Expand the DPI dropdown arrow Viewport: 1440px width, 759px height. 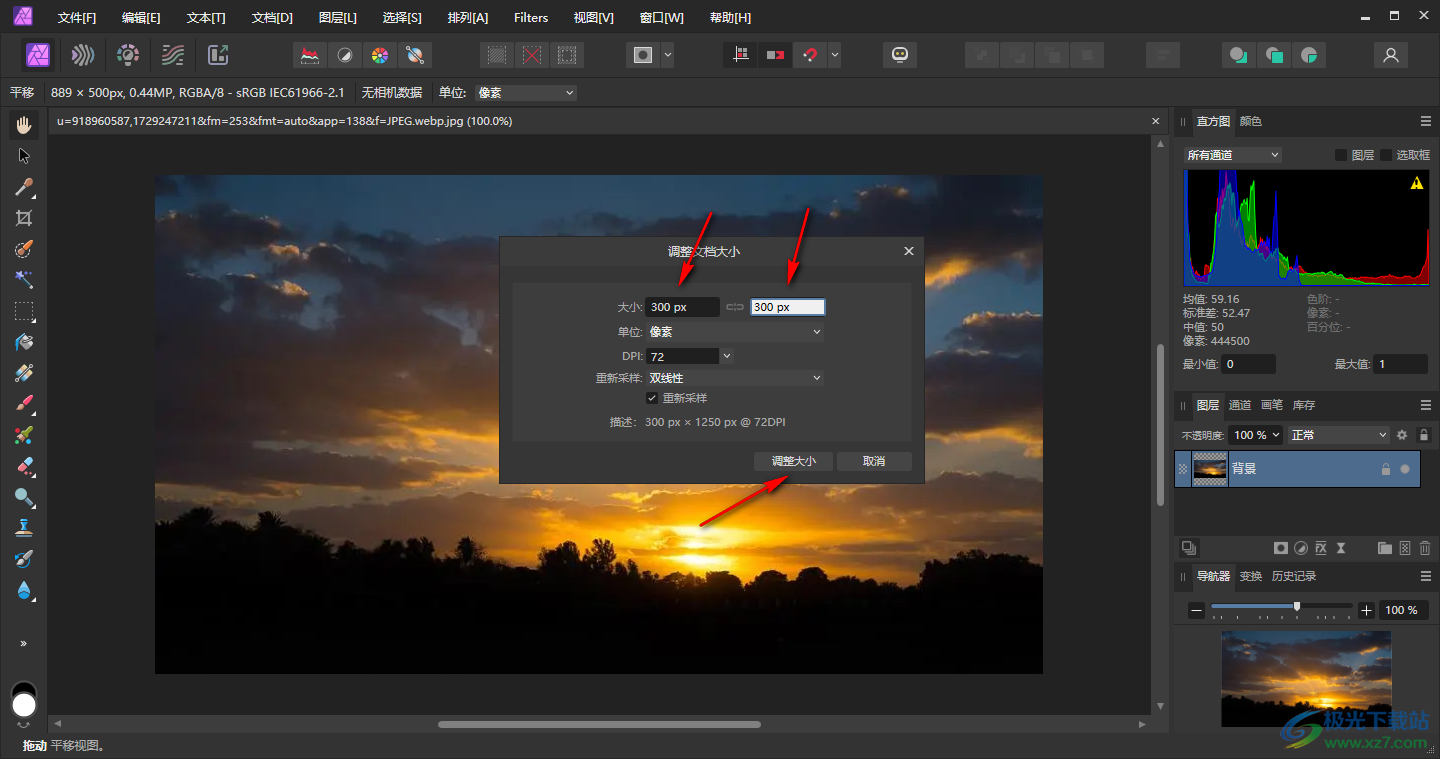point(727,356)
